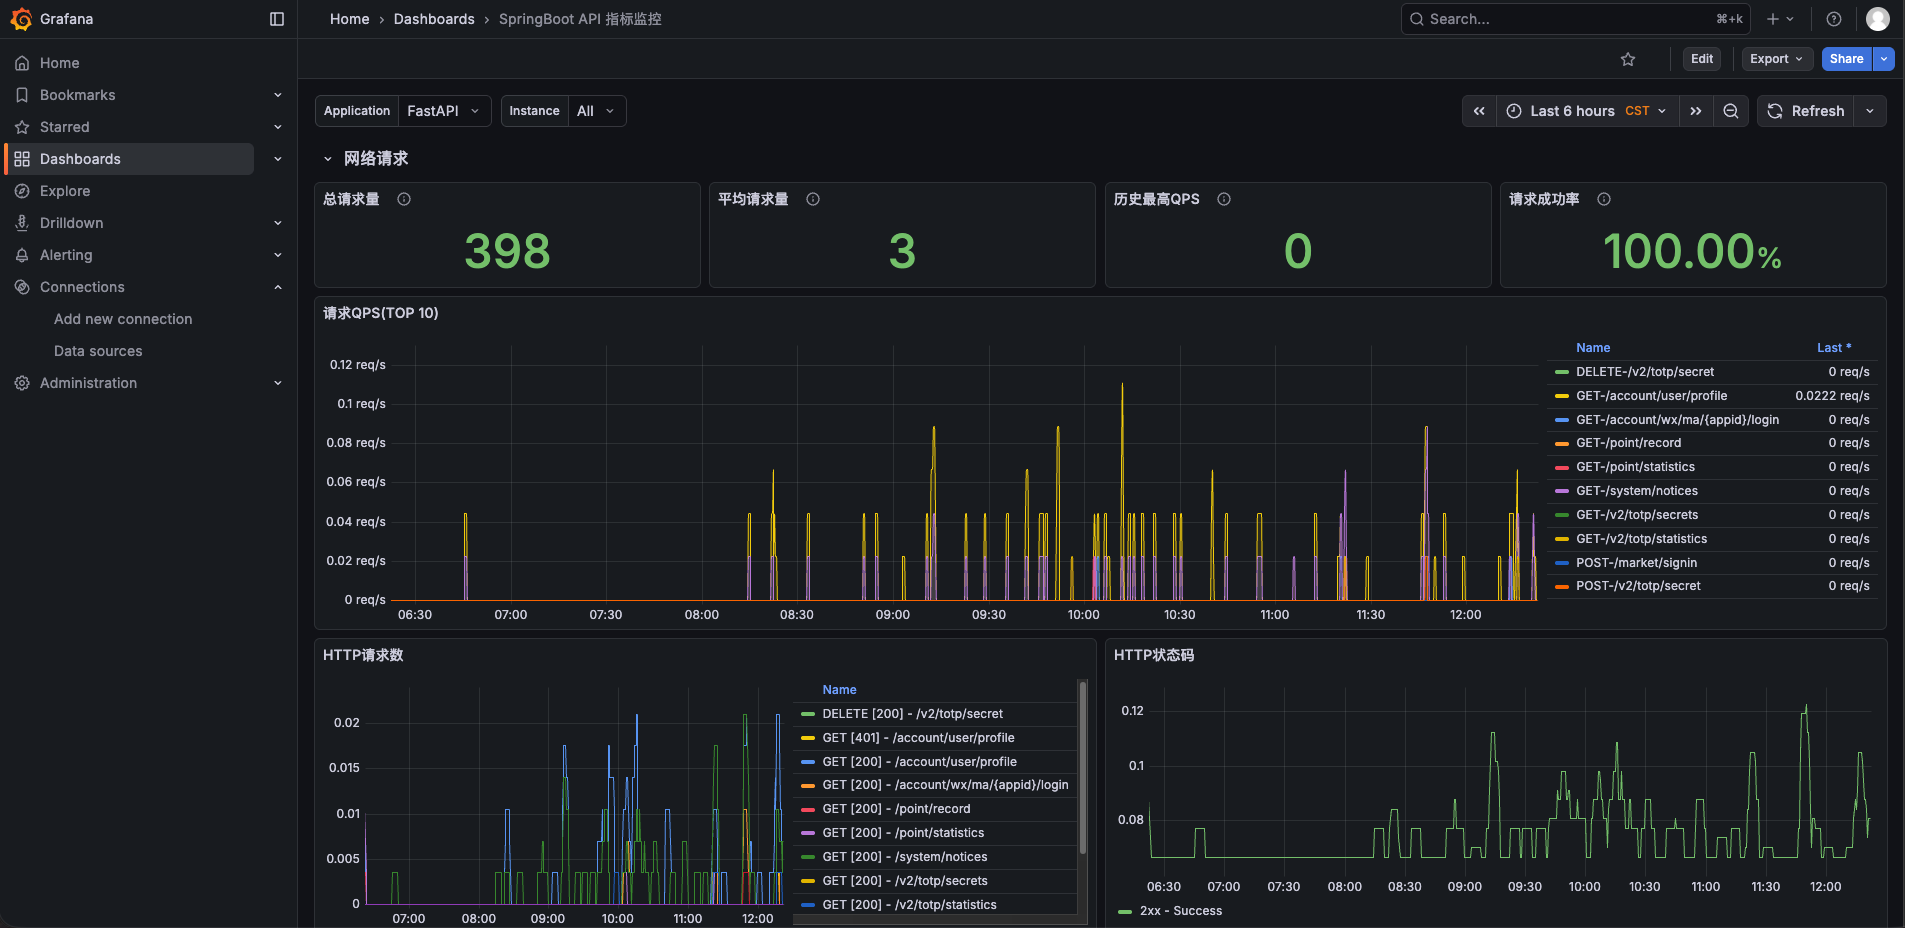This screenshot has width=1905, height=928.
Task: Open the Application FastAPI variable dropdown
Action: [444, 111]
